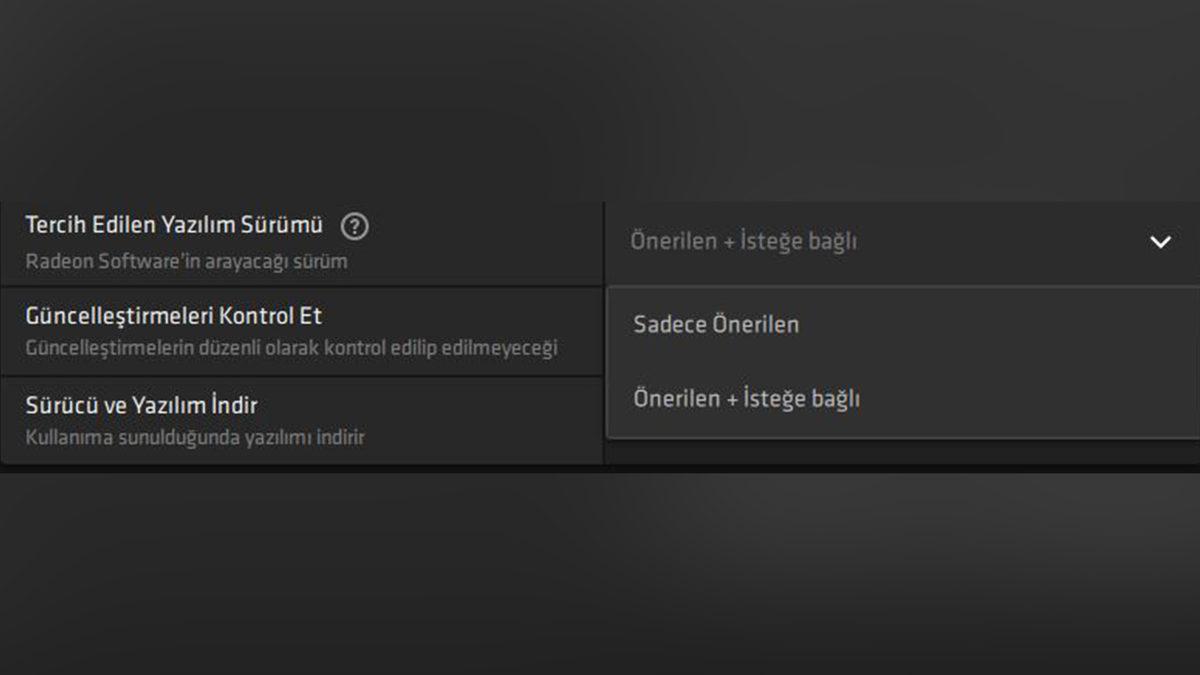
Task: Select "Sadece Önerilen" from the dropdown
Action: (x=716, y=323)
